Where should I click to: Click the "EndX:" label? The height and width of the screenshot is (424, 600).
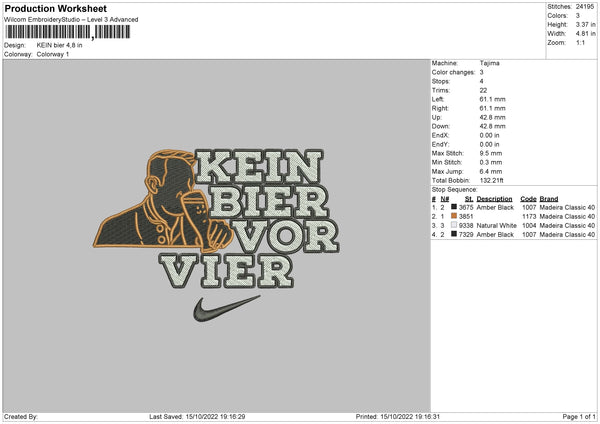[x=440, y=135]
